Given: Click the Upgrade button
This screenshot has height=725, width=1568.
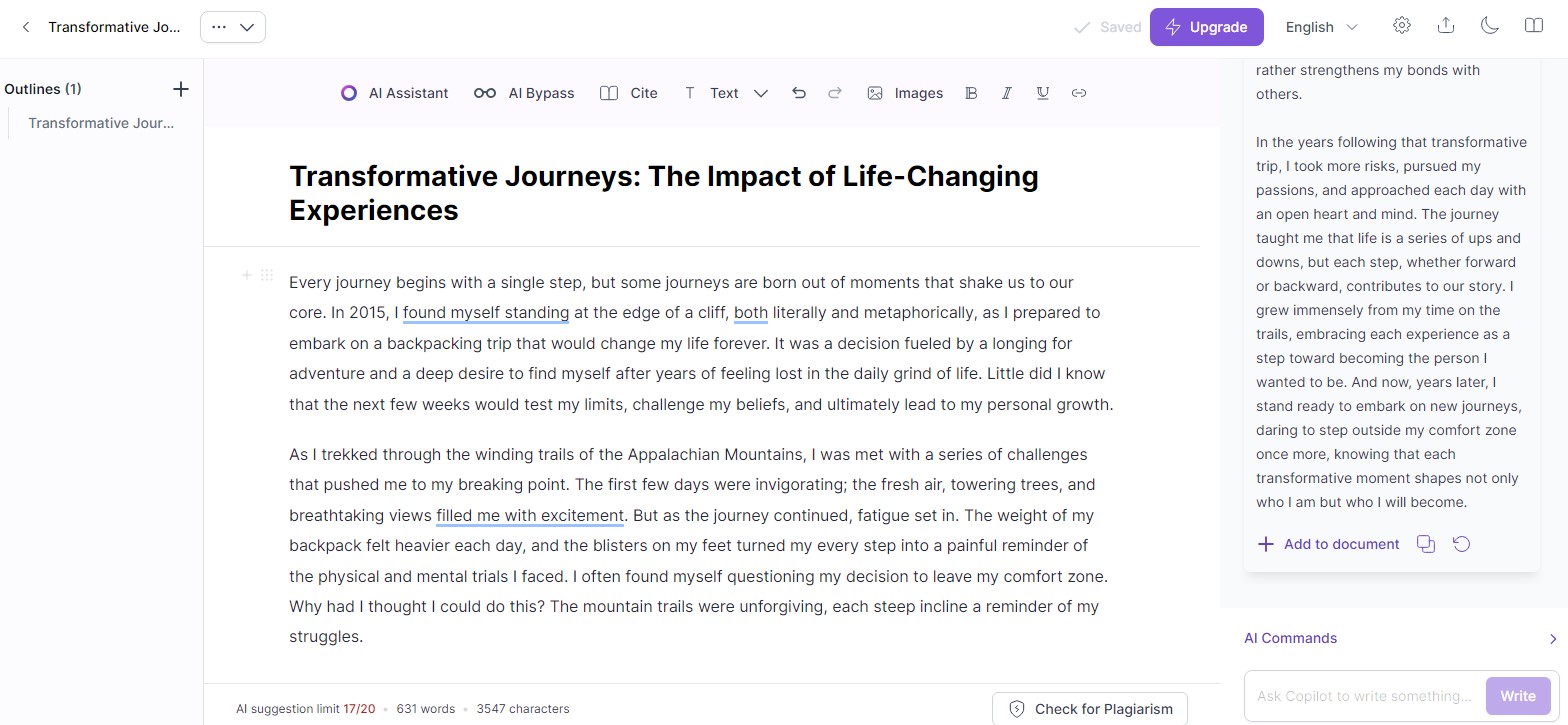Looking at the screenshot, I should pyautogui.click(x=1206, y=27).
